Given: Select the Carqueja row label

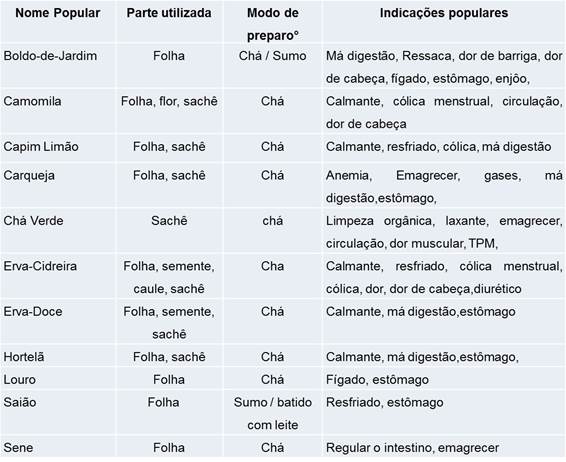Looking at the screenshot, I should 29,176.
